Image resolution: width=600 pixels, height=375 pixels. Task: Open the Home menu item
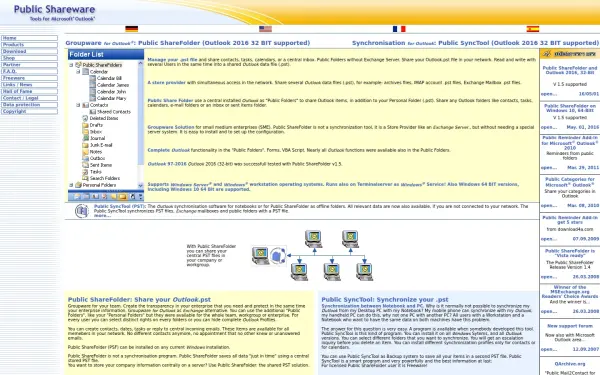[29, 38]
